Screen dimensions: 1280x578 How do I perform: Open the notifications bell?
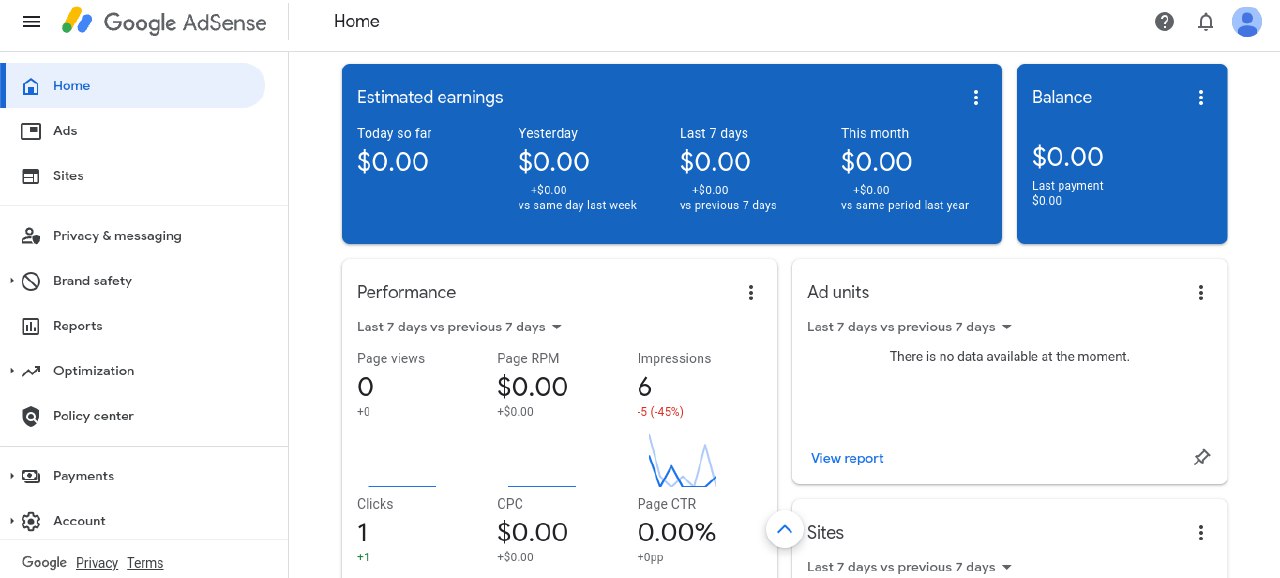tap(1206, 21)
